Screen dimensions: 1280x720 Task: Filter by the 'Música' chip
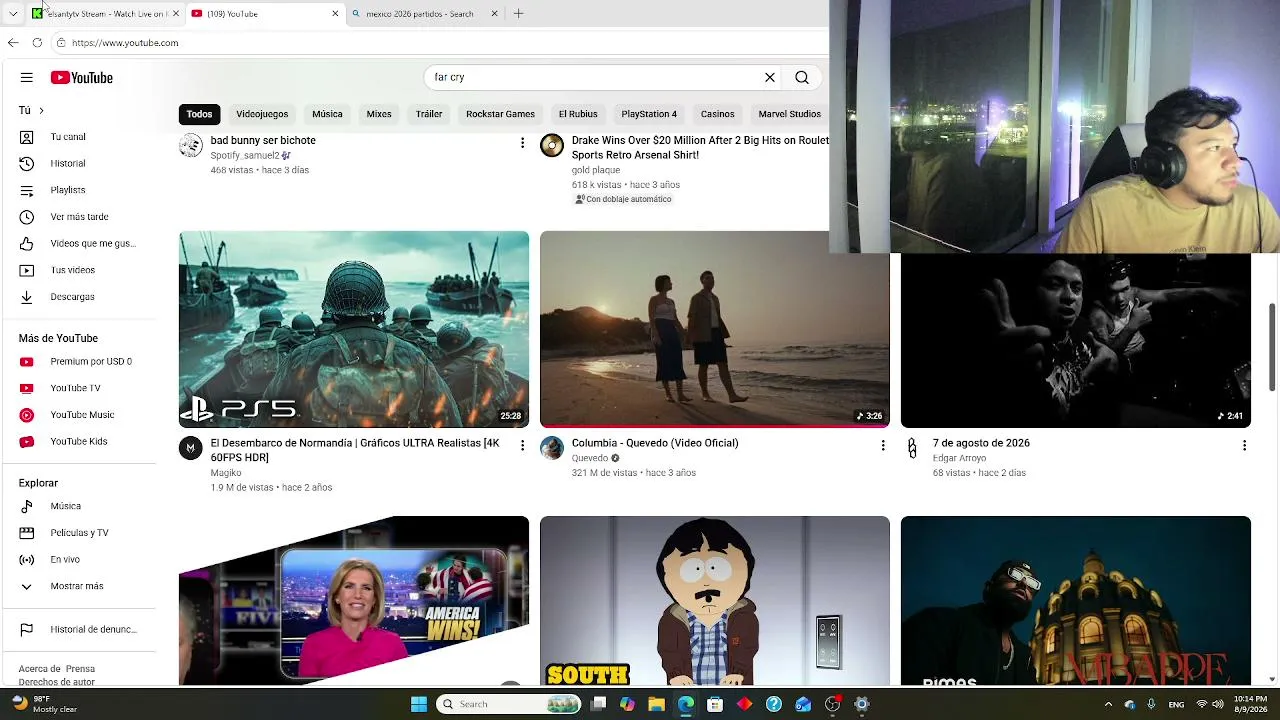click(327, 114)
